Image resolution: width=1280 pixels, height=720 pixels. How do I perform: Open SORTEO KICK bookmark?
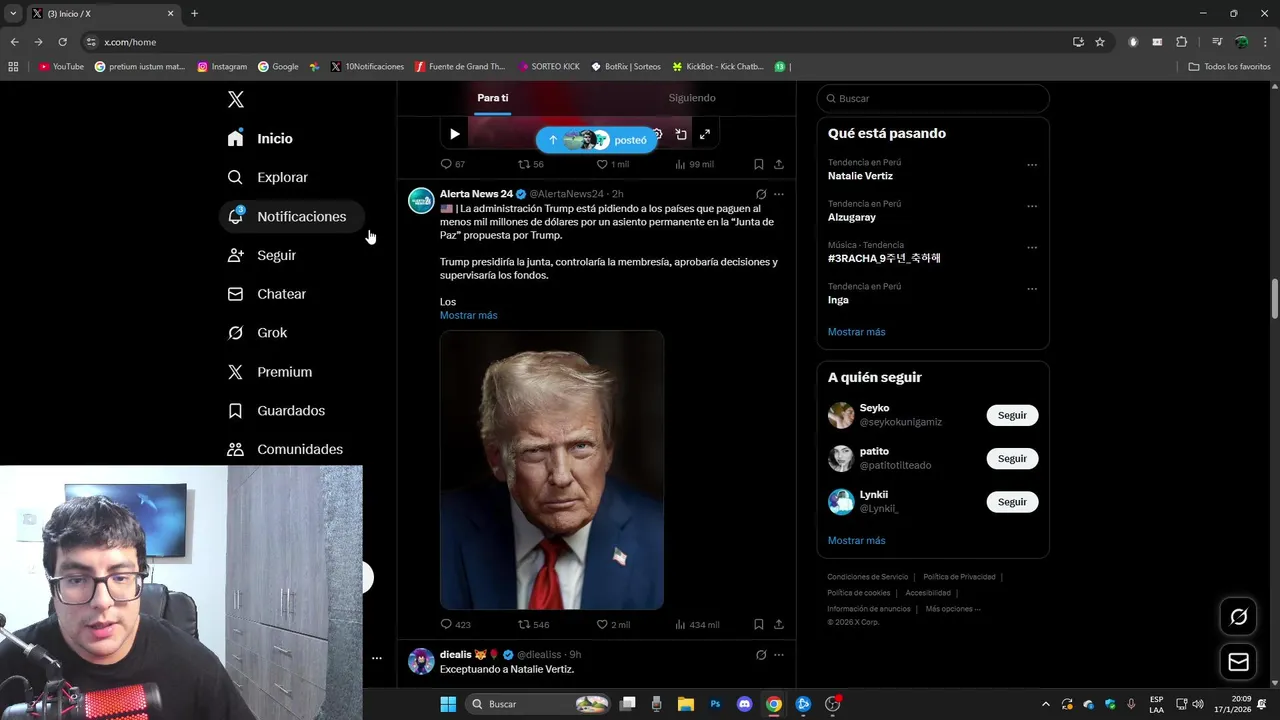click(x=549, y=67)
